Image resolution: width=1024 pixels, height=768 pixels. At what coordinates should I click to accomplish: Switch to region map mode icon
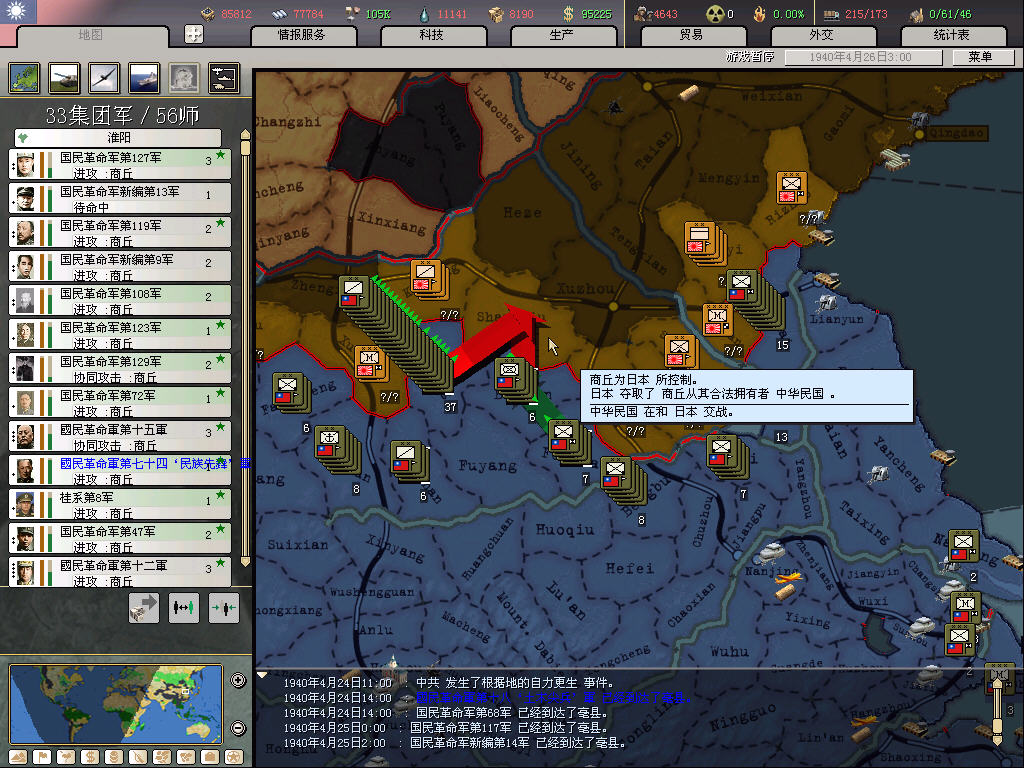click(162, 758)
